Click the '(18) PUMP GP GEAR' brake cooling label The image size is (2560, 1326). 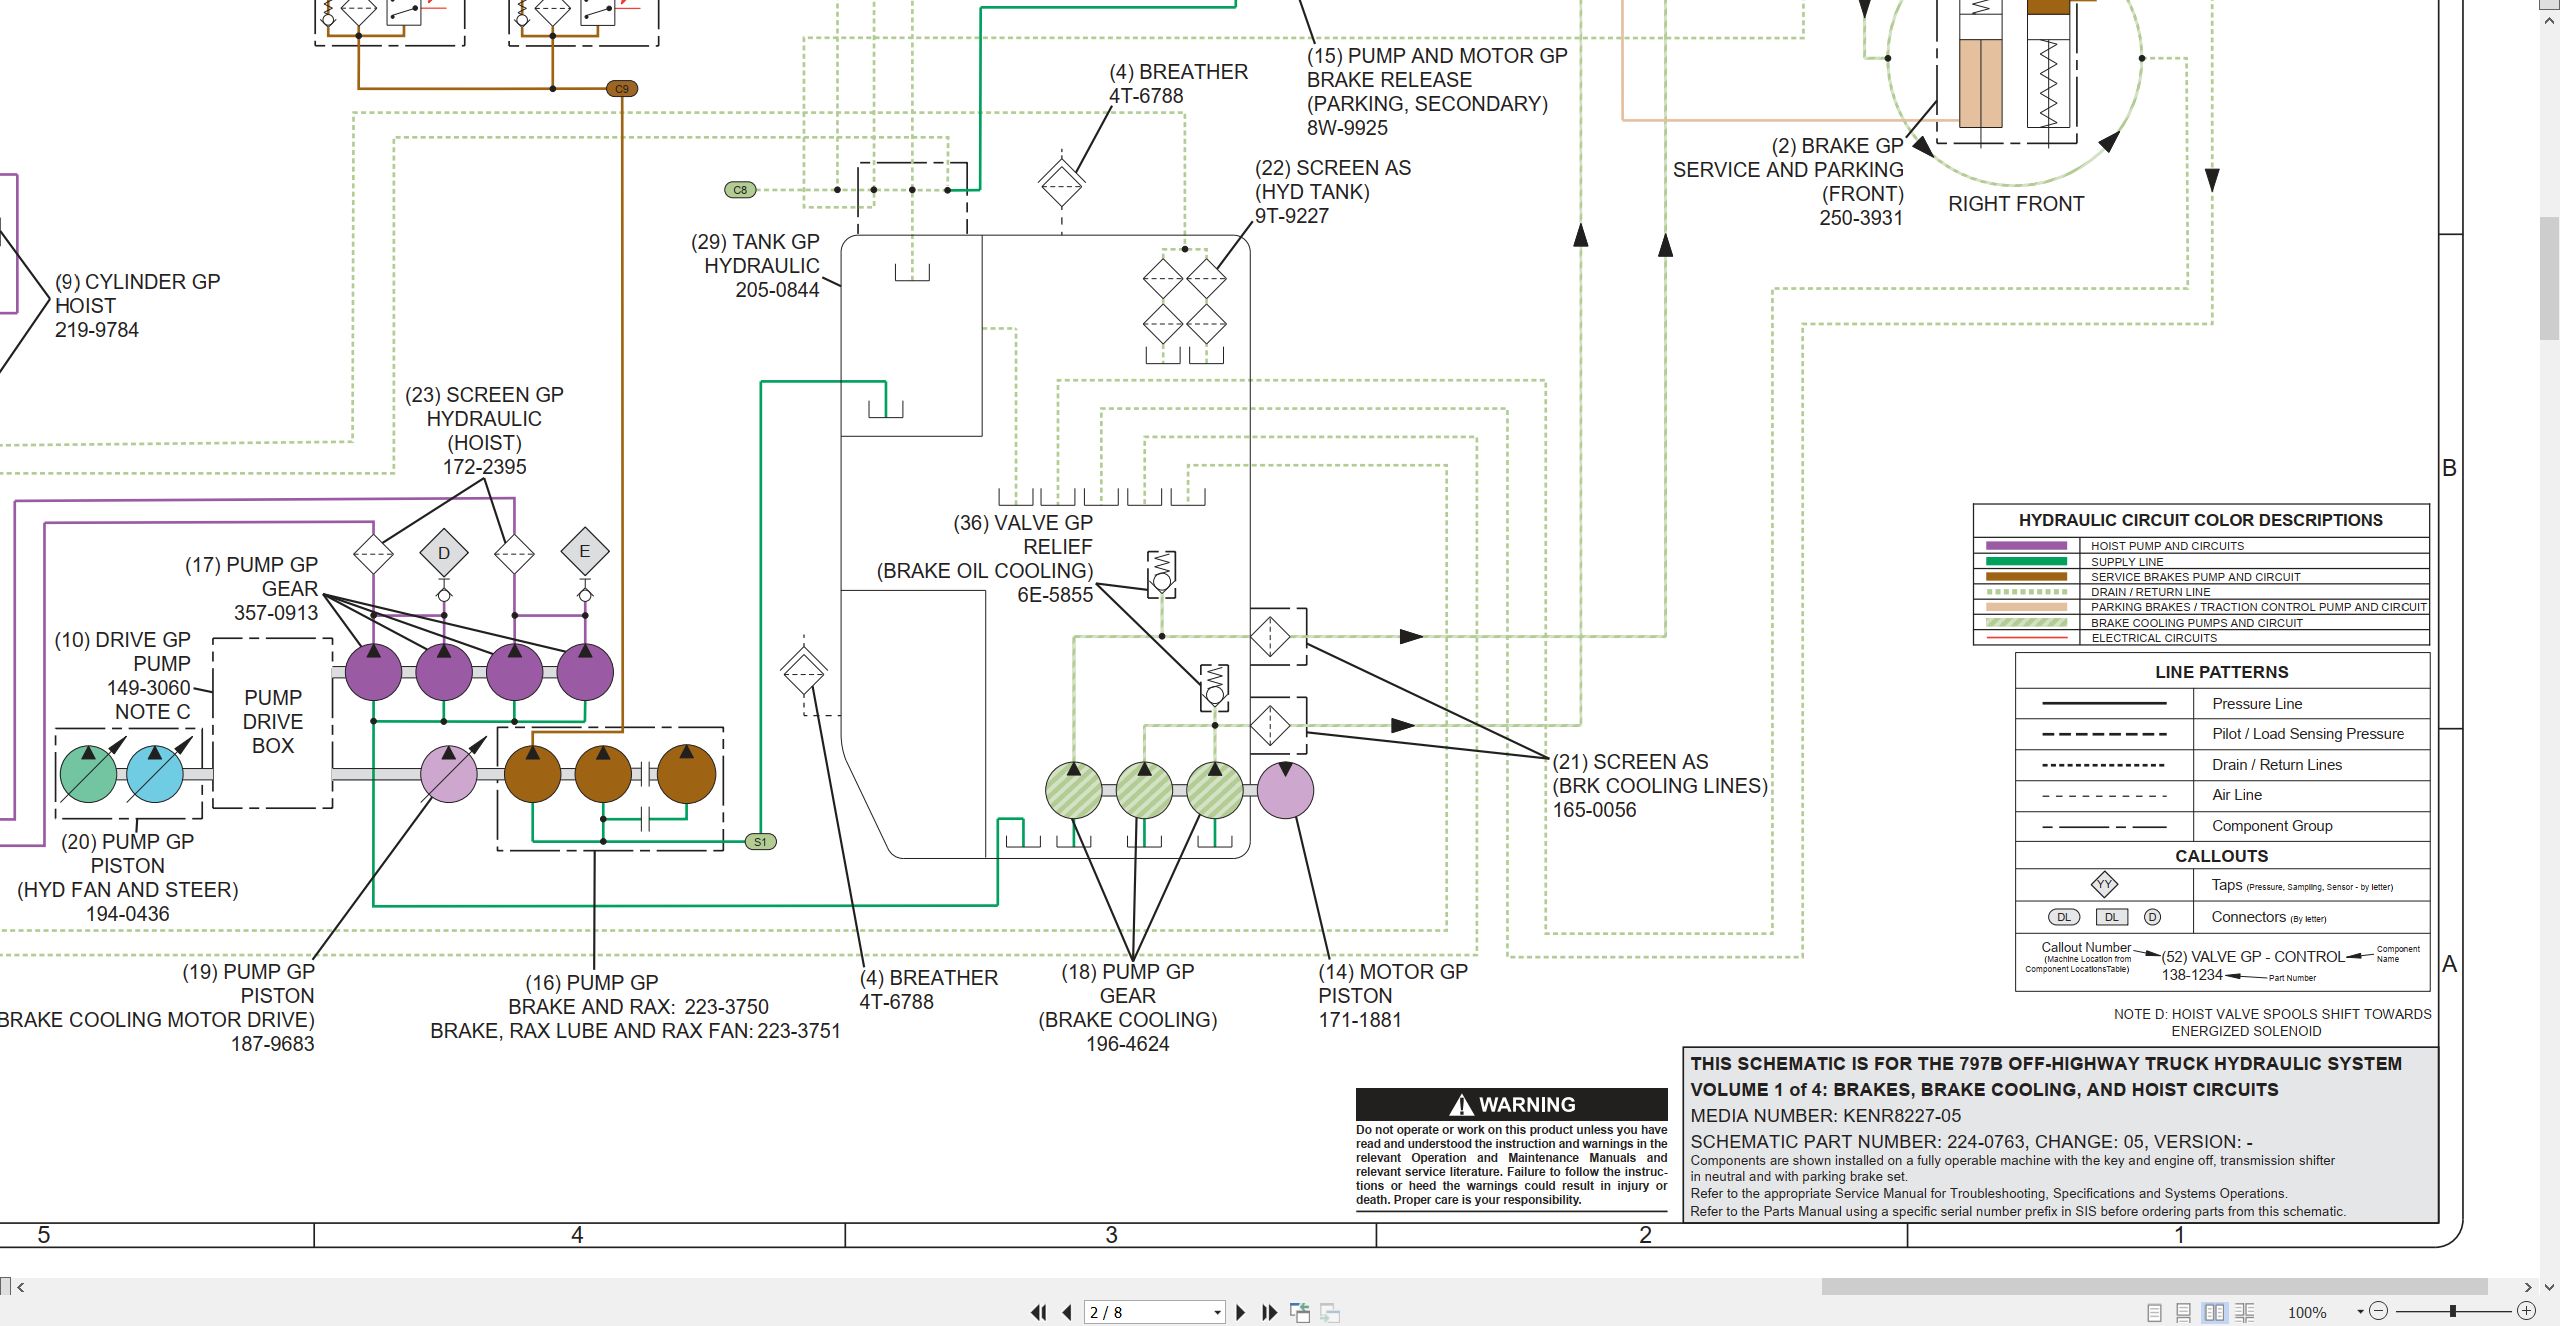1128,1008
